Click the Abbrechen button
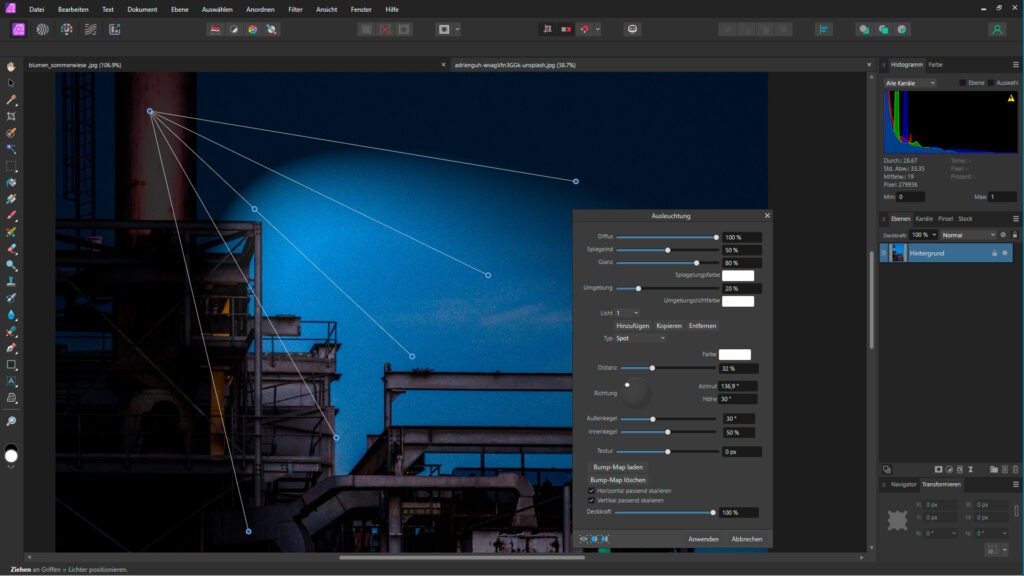 746,539
